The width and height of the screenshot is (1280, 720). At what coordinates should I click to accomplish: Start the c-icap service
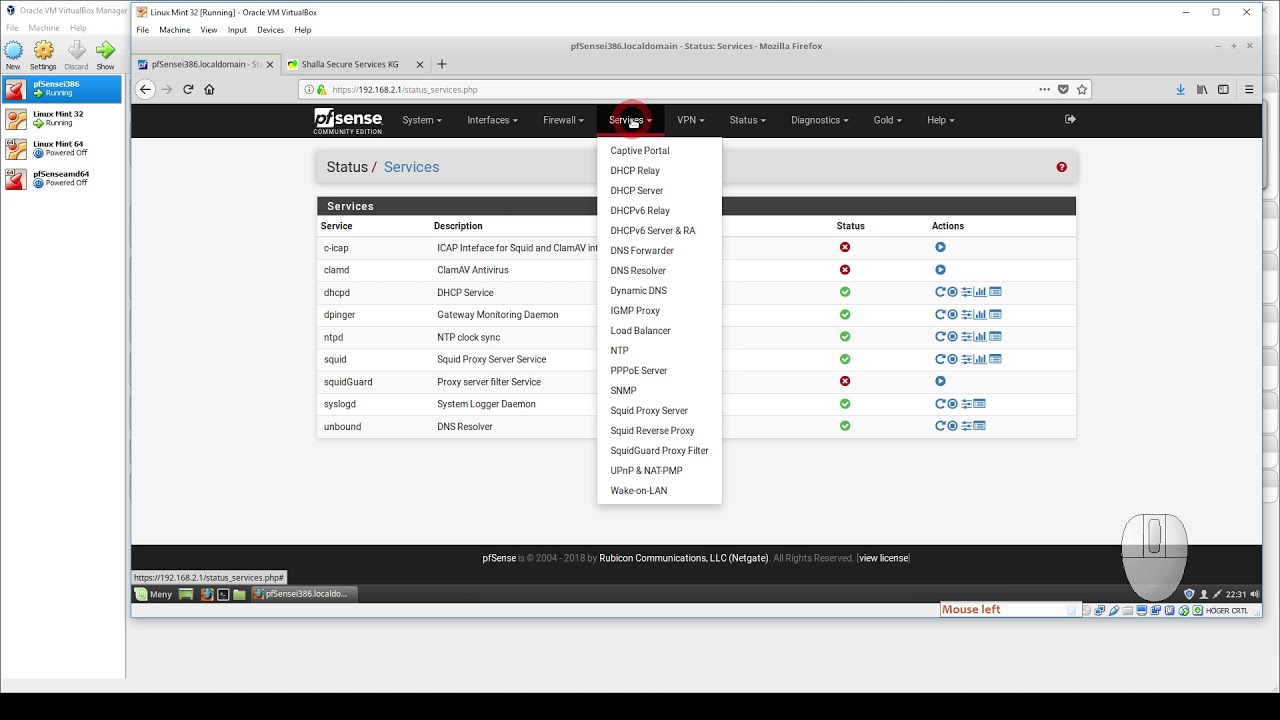point(940,247)
